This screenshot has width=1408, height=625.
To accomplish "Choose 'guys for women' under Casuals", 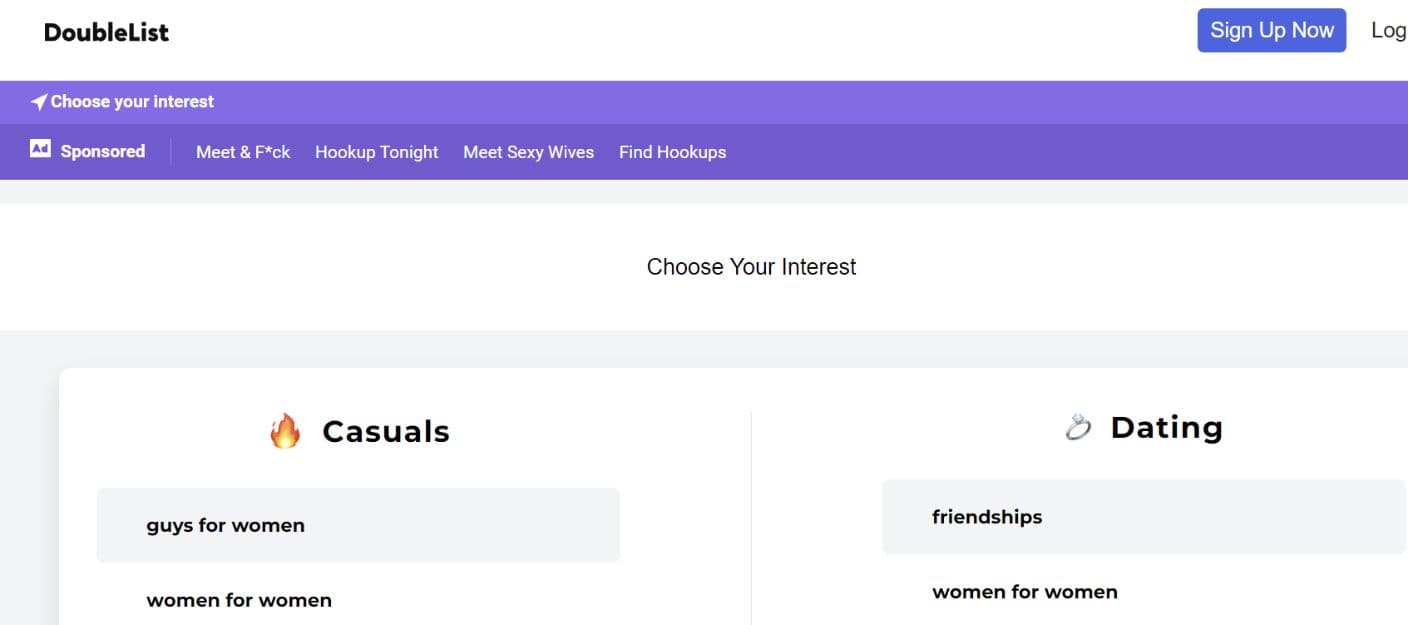I will [x=225, y=524].
